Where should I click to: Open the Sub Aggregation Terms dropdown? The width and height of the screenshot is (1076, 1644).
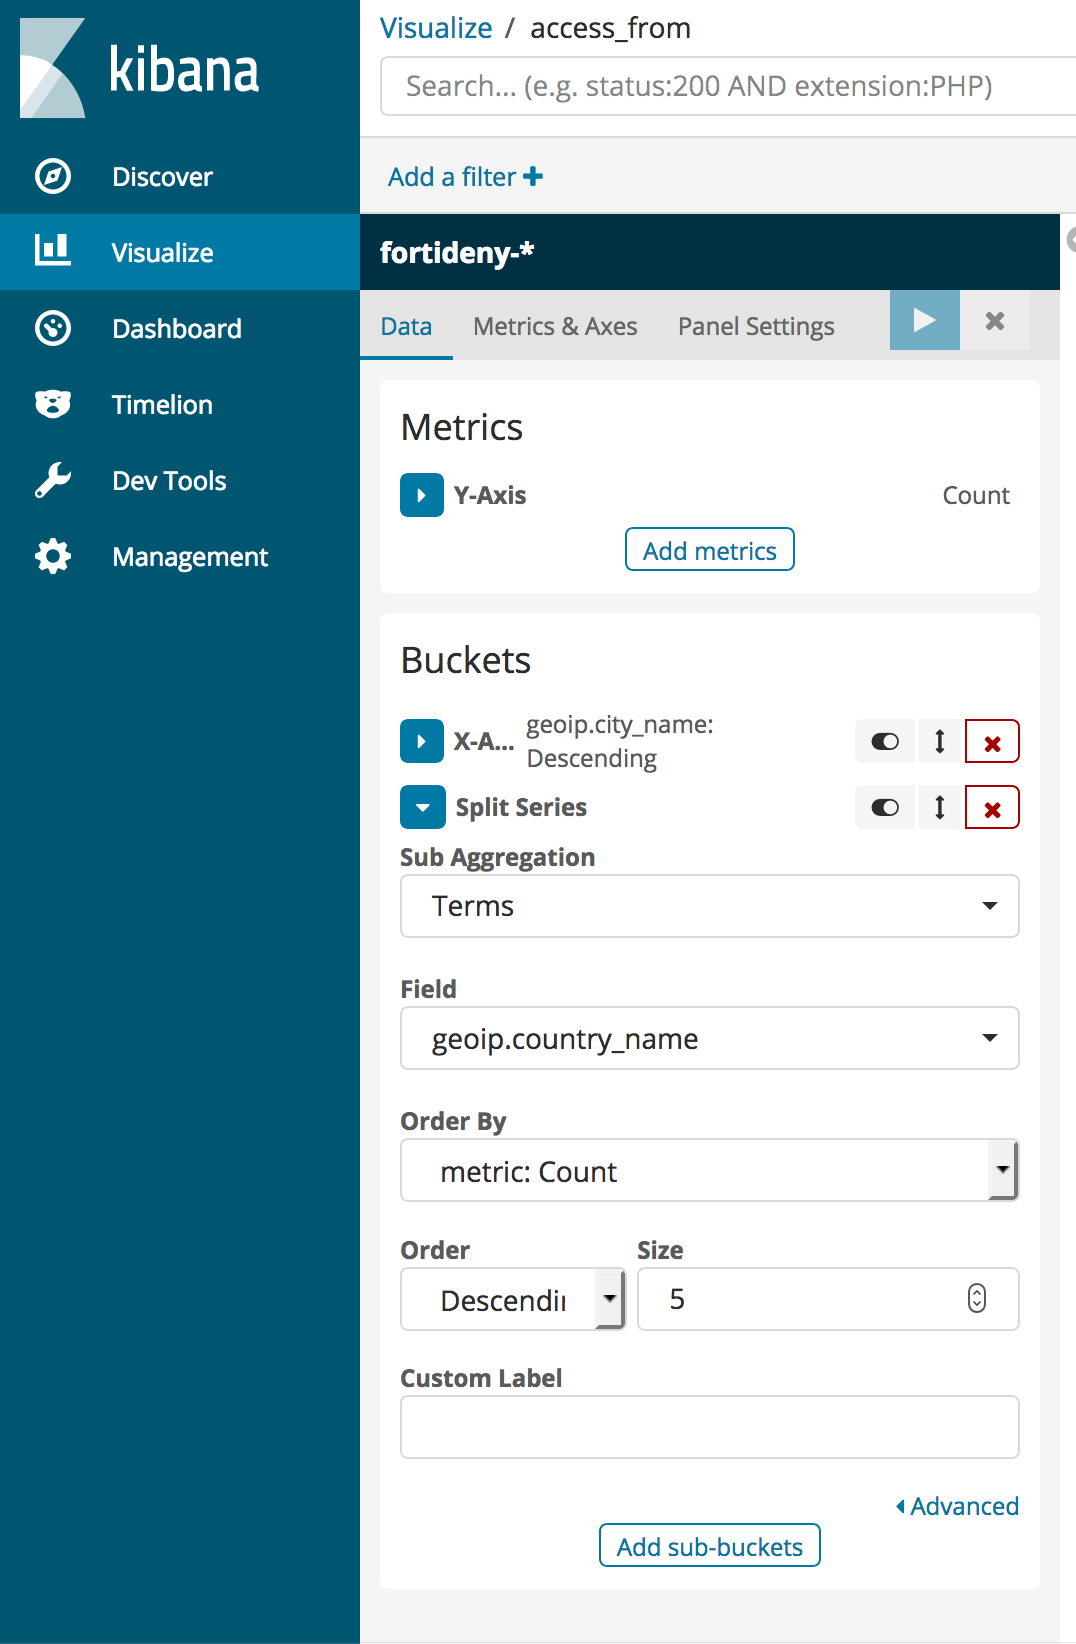click(709, 906)
